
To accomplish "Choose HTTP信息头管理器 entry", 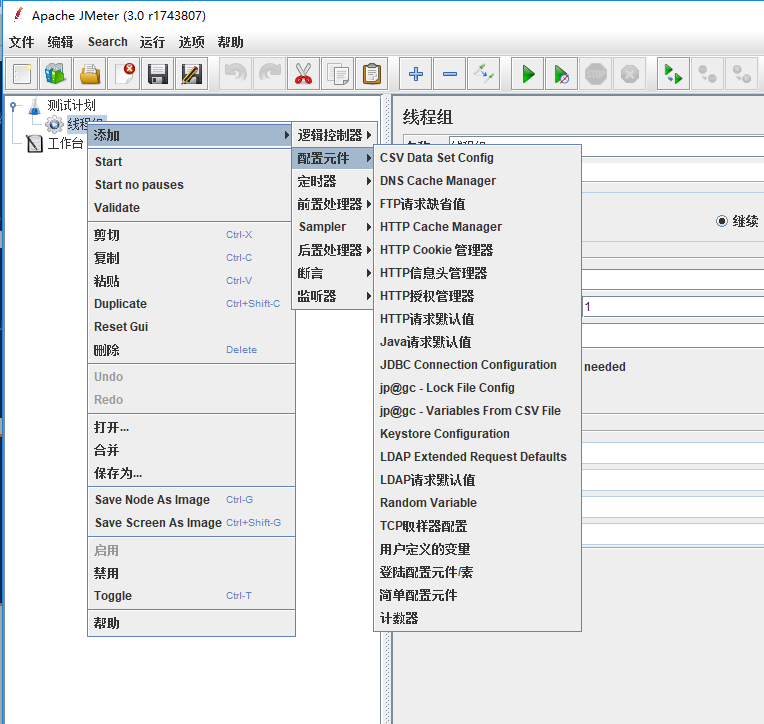I will 478,273.
